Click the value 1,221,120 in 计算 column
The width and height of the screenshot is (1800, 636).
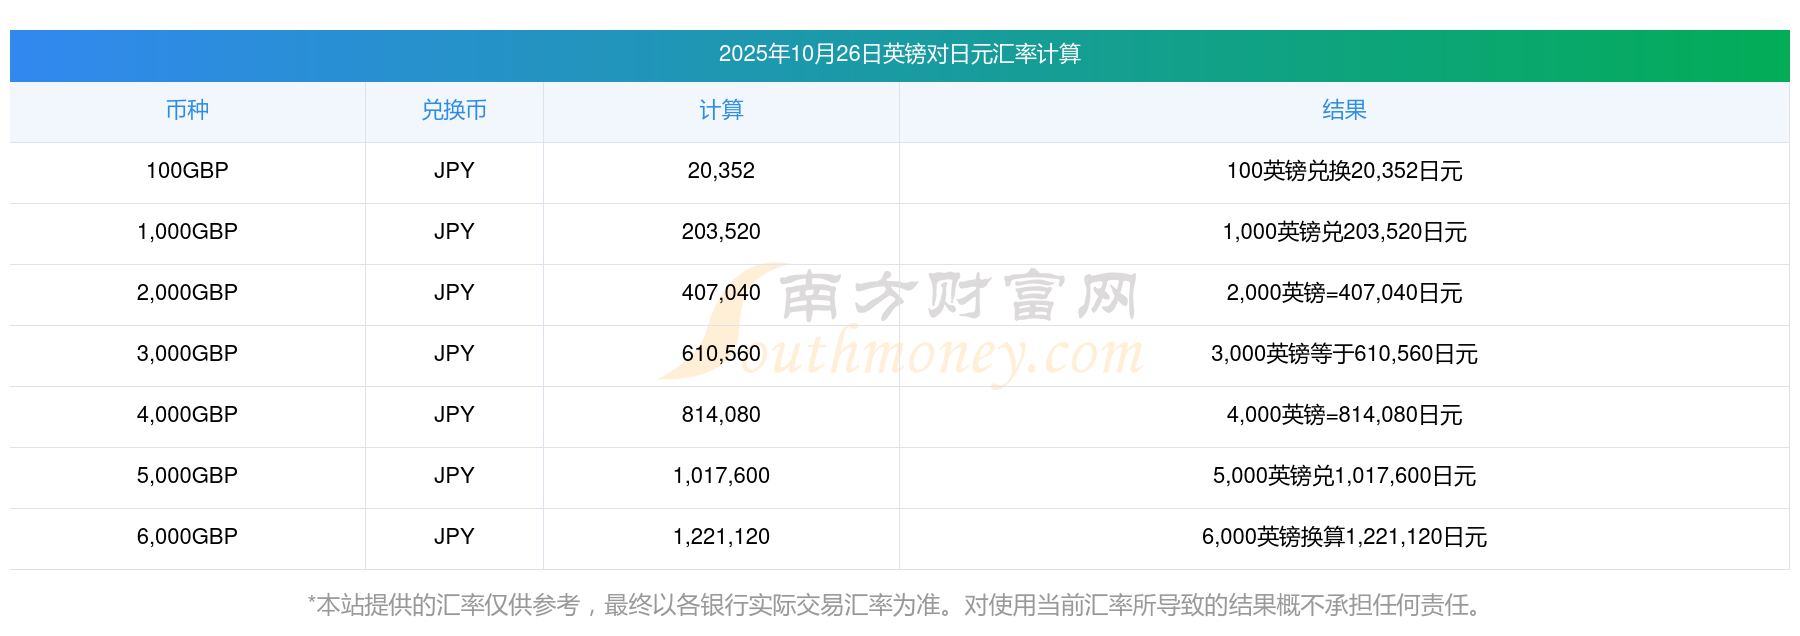[x=721, y=537]
